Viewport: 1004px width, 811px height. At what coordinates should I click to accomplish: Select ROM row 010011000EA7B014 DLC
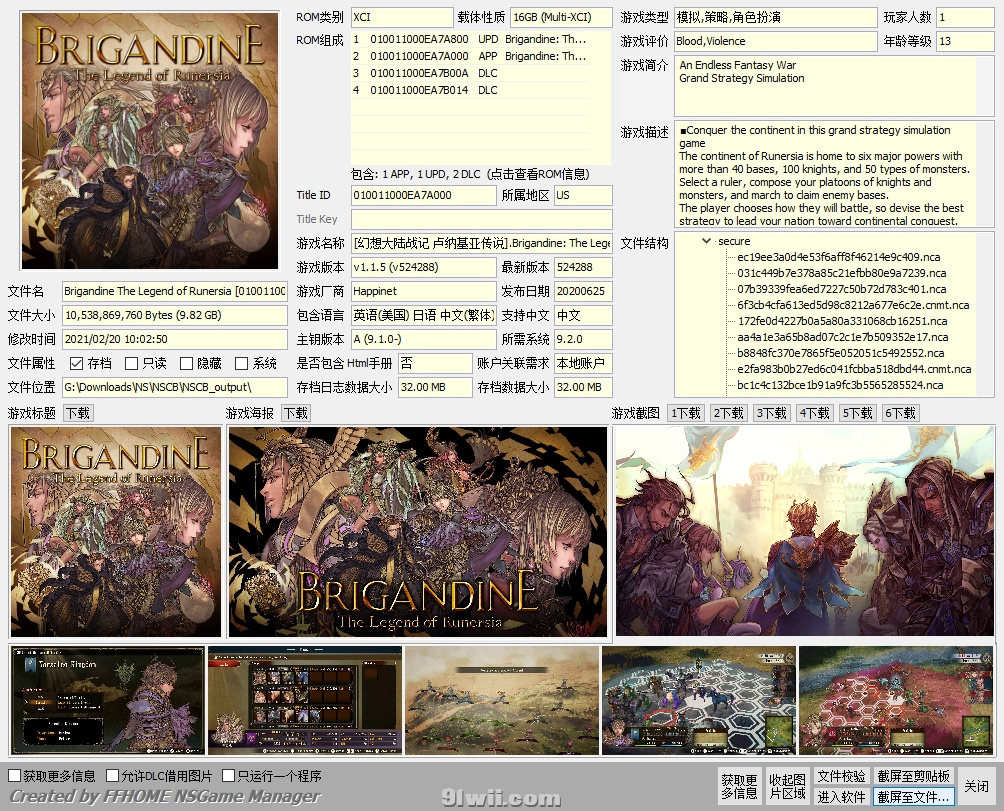click(x=470, y=90)
